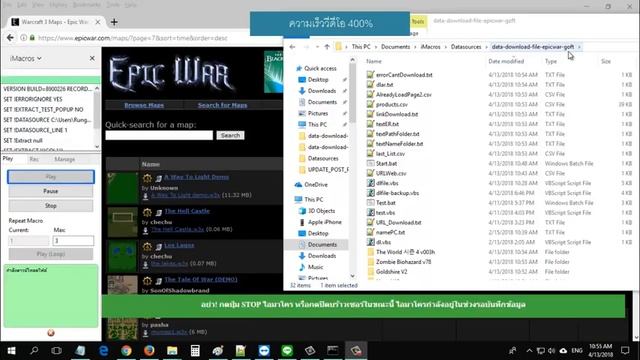640x360 pixels.
Task: Expand breadcrumb chevron after Datasources
Action: click(x=487, y=47)
